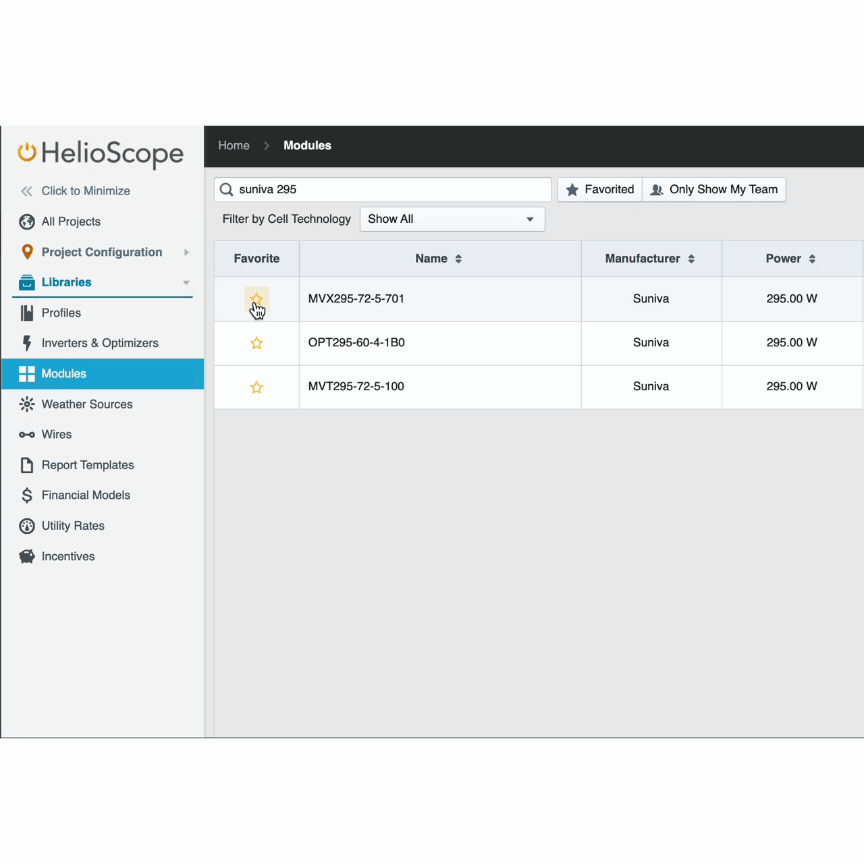This screenshot has width=864, height=864.
Task: Go to Home via breadcrumb
Action: tap(234, 145)
